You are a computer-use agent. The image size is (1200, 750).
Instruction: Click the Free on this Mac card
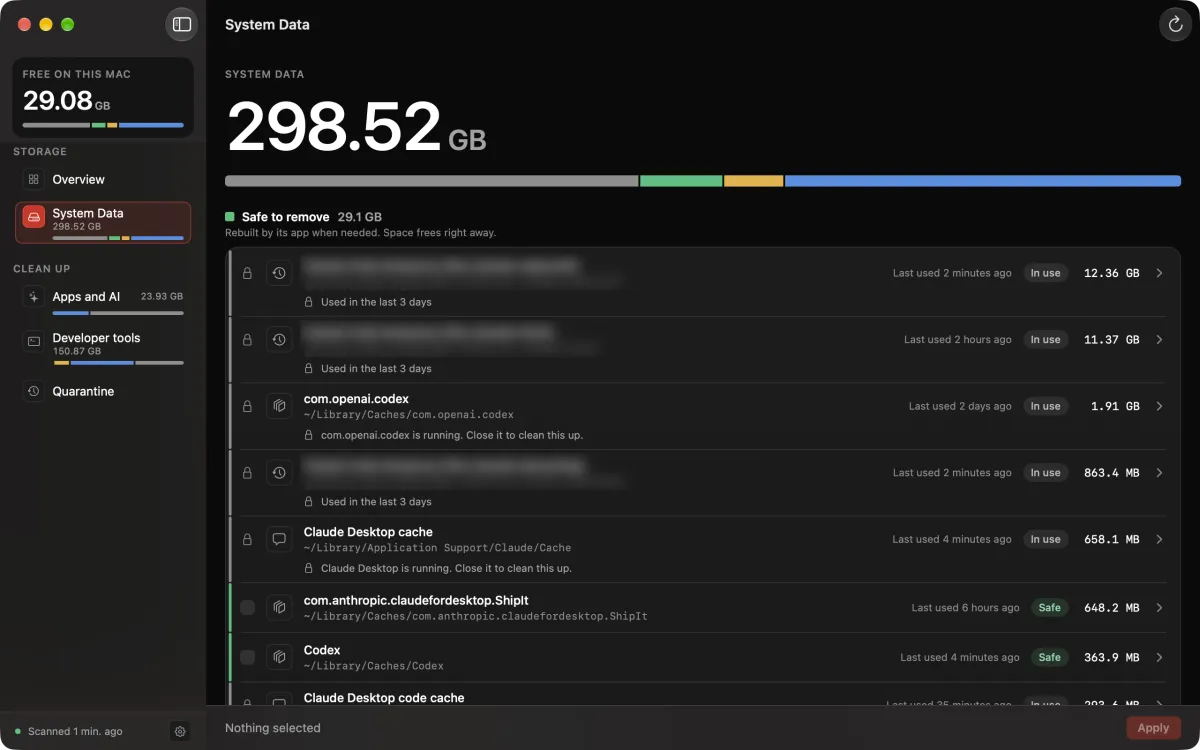[x=103, y=97]
